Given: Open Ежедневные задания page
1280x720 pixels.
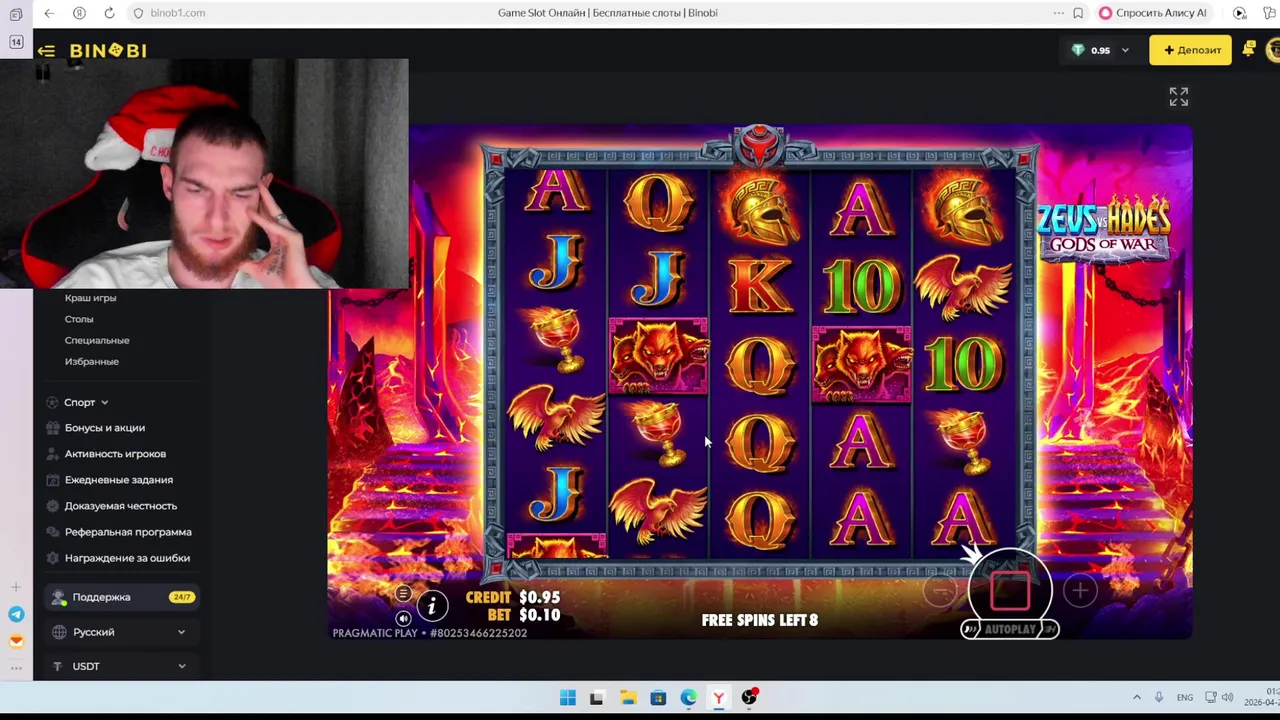Looking at the screenshot, I should 118,480.
